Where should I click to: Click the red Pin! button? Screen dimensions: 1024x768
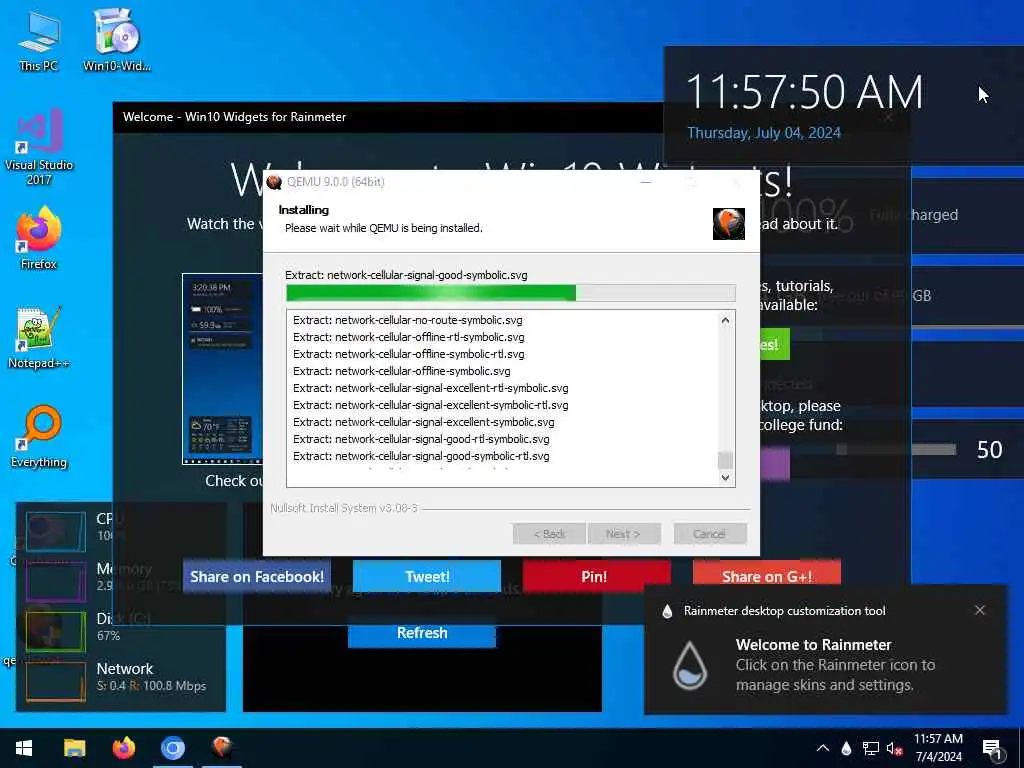[x=596, y=577]
